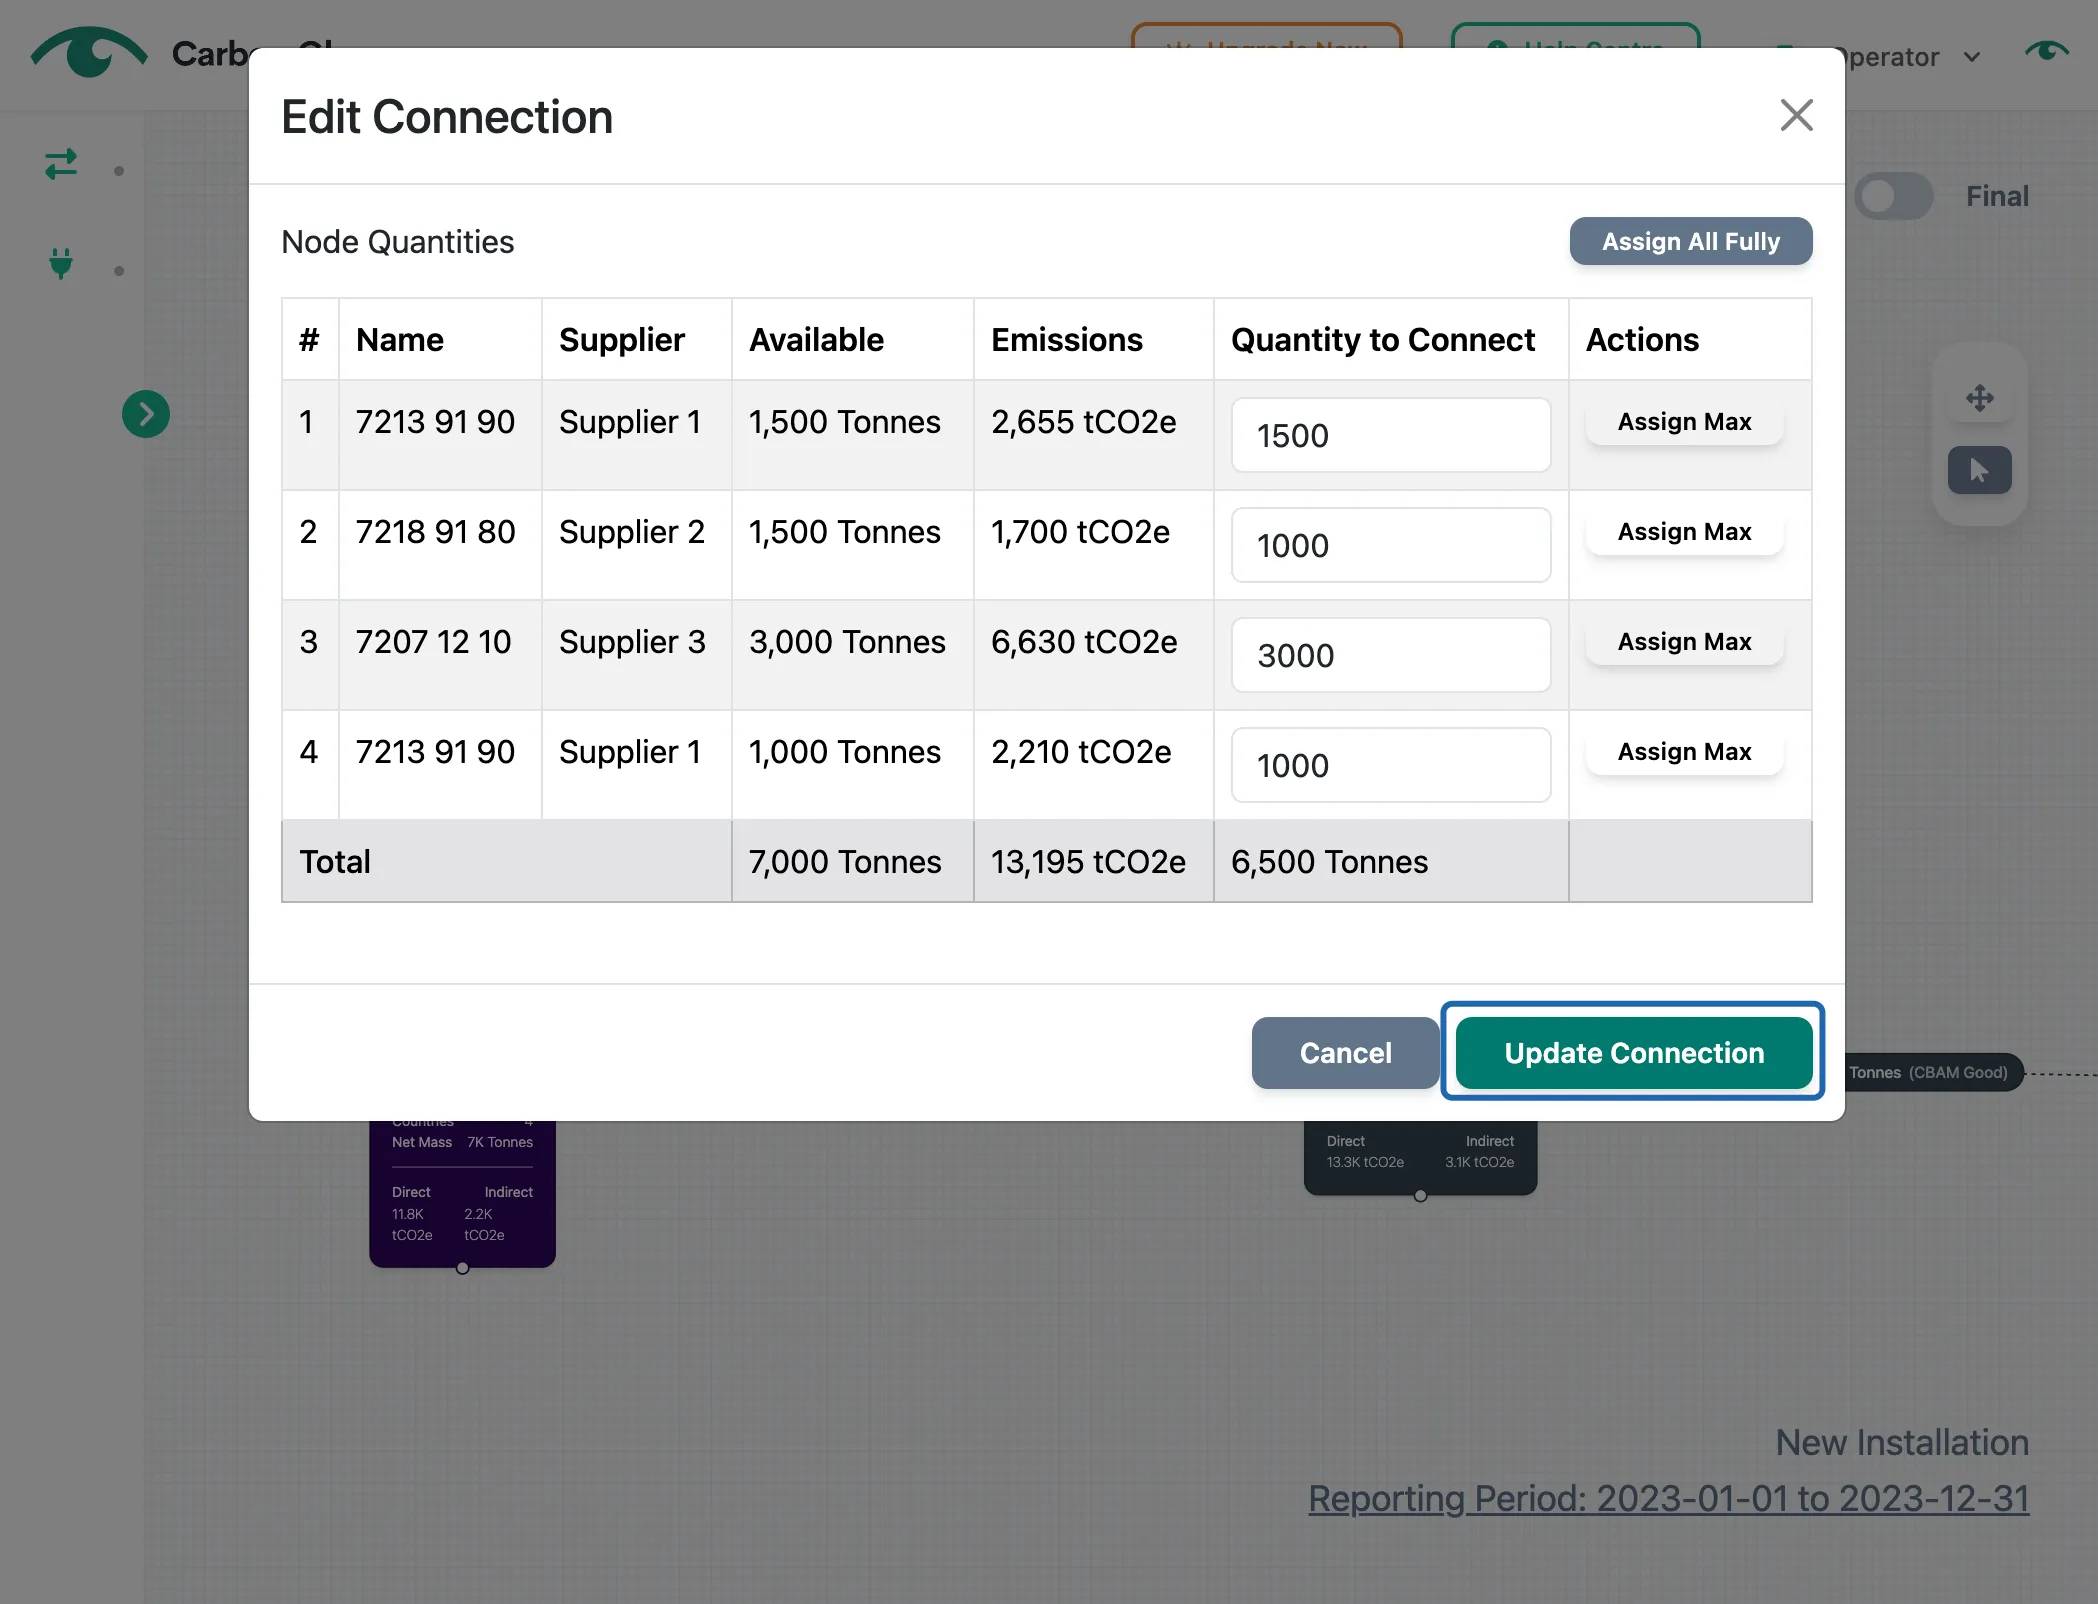
Task: Assign Max for row 4
Action: 1684,752
